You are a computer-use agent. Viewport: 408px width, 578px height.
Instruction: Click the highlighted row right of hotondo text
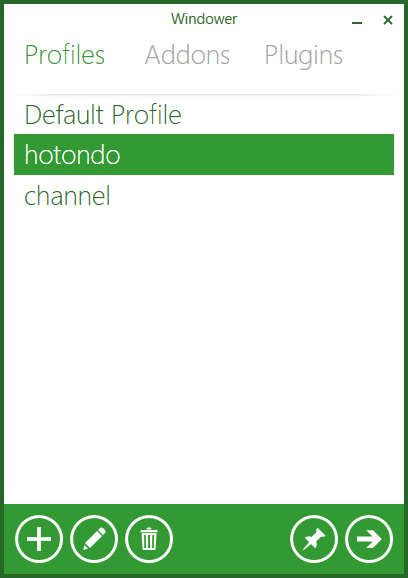pos(257,154)
